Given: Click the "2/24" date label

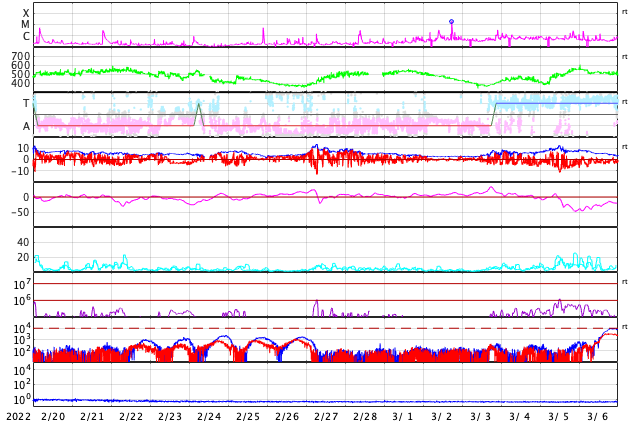Looking at the screenshot, I should click(209, 417).
